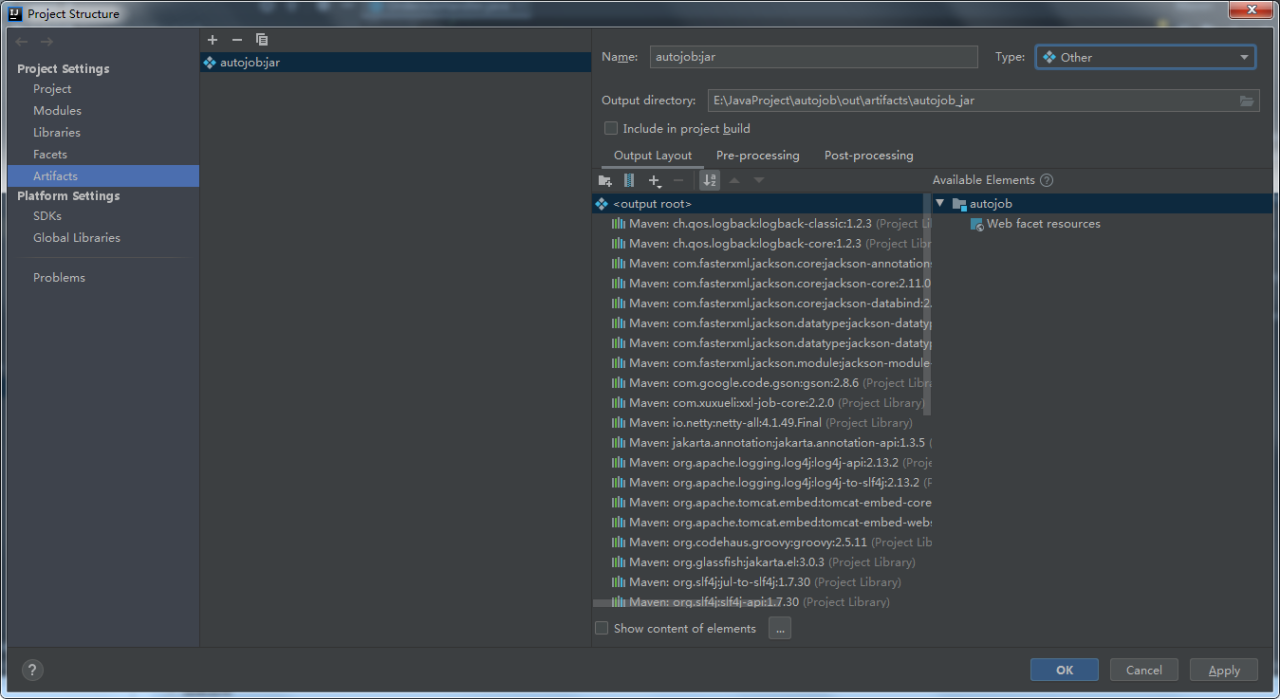Select Maven jackson-core:2.11.0 row
The image size is (1280, 699).
tap(761, 284)
